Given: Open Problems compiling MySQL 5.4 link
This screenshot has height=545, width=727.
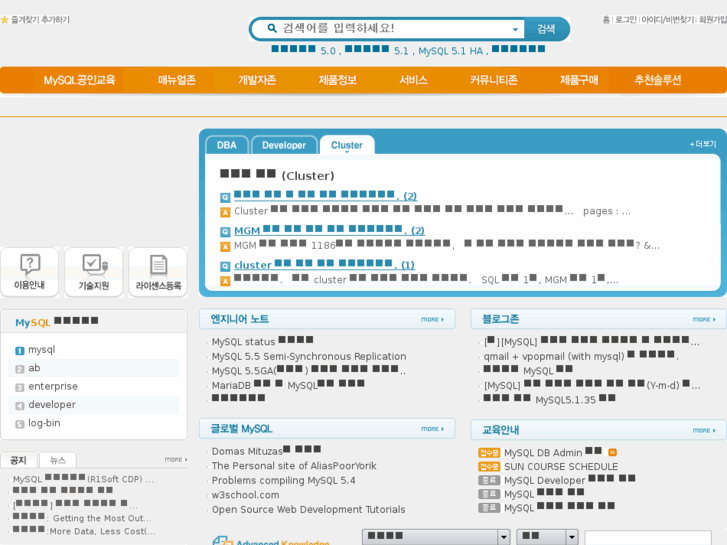Looking at the screenshot, I should tap(283, 481).
